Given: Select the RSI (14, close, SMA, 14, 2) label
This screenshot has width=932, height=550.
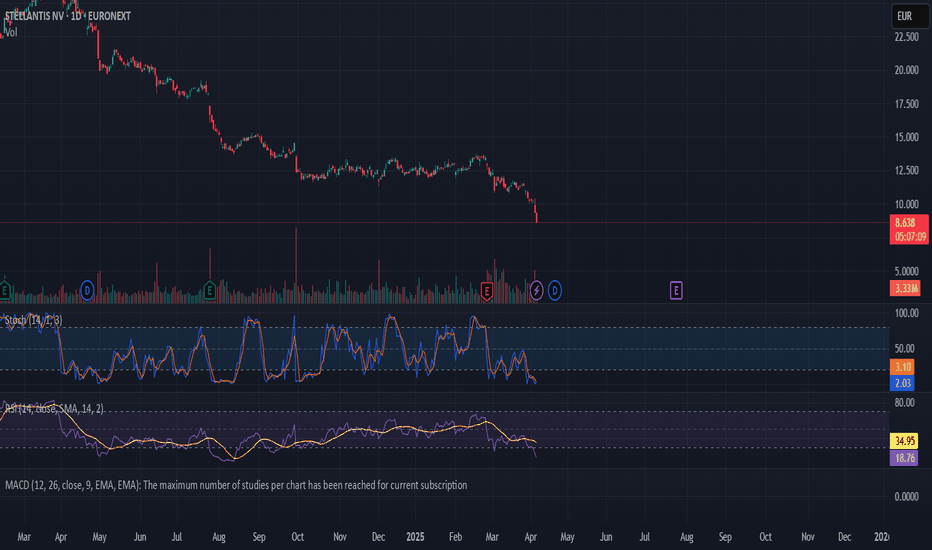Looking at the screenshot, I should tap(54, 408).
